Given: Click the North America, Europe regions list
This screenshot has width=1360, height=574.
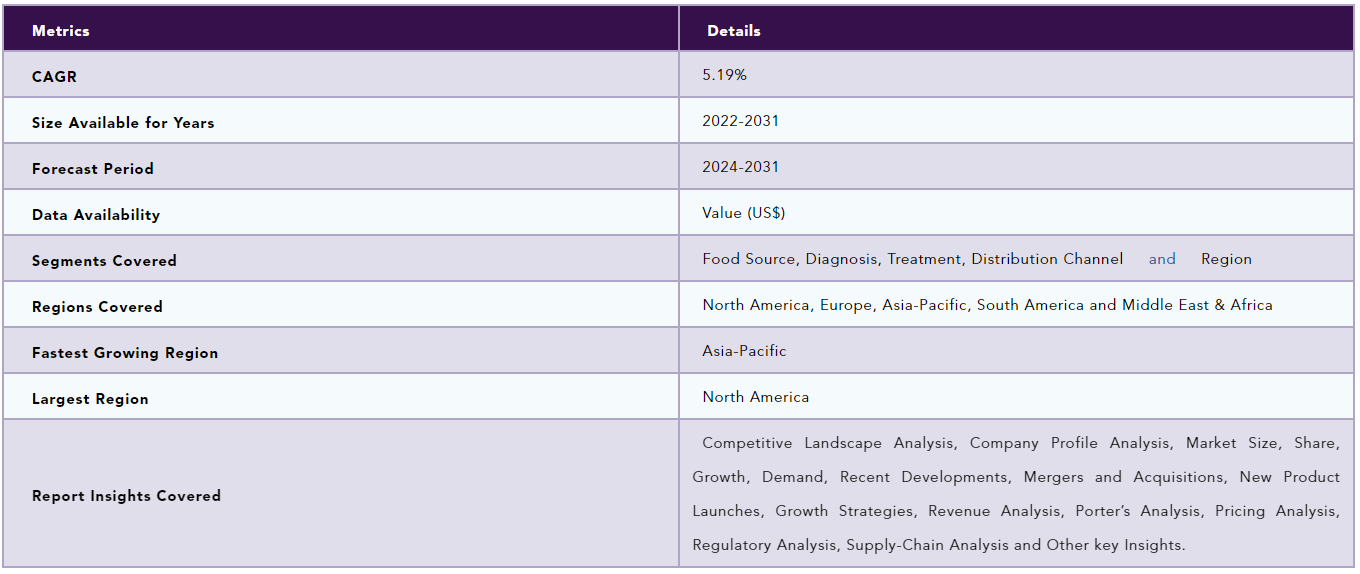Looking at the screenshot, I should point(988,305).
